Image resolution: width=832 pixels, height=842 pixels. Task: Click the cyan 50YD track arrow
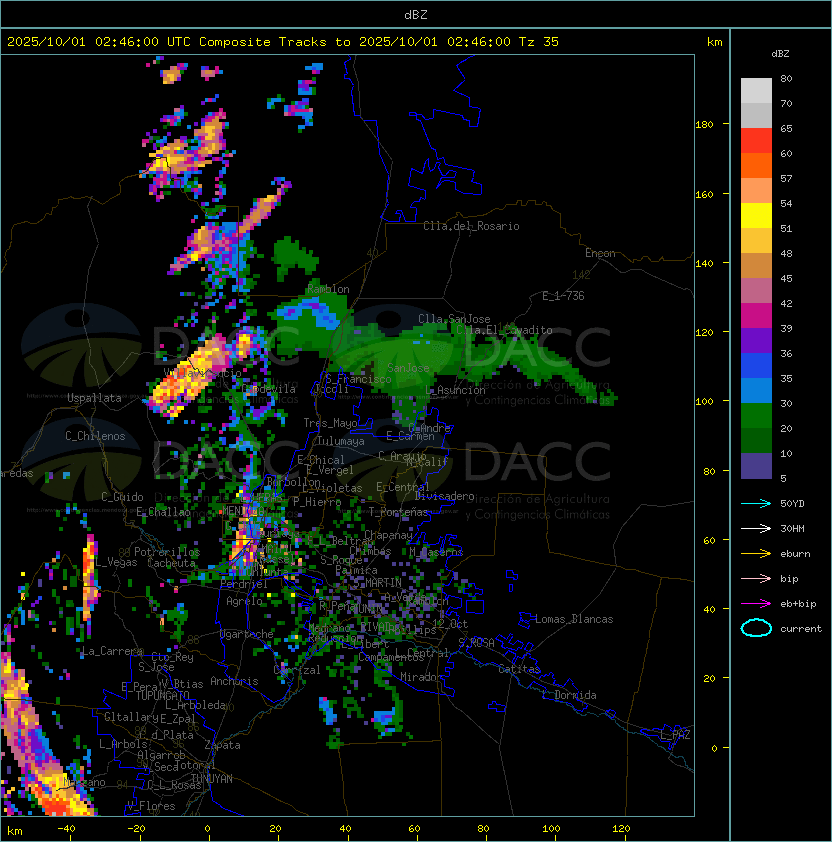[756, 503]
